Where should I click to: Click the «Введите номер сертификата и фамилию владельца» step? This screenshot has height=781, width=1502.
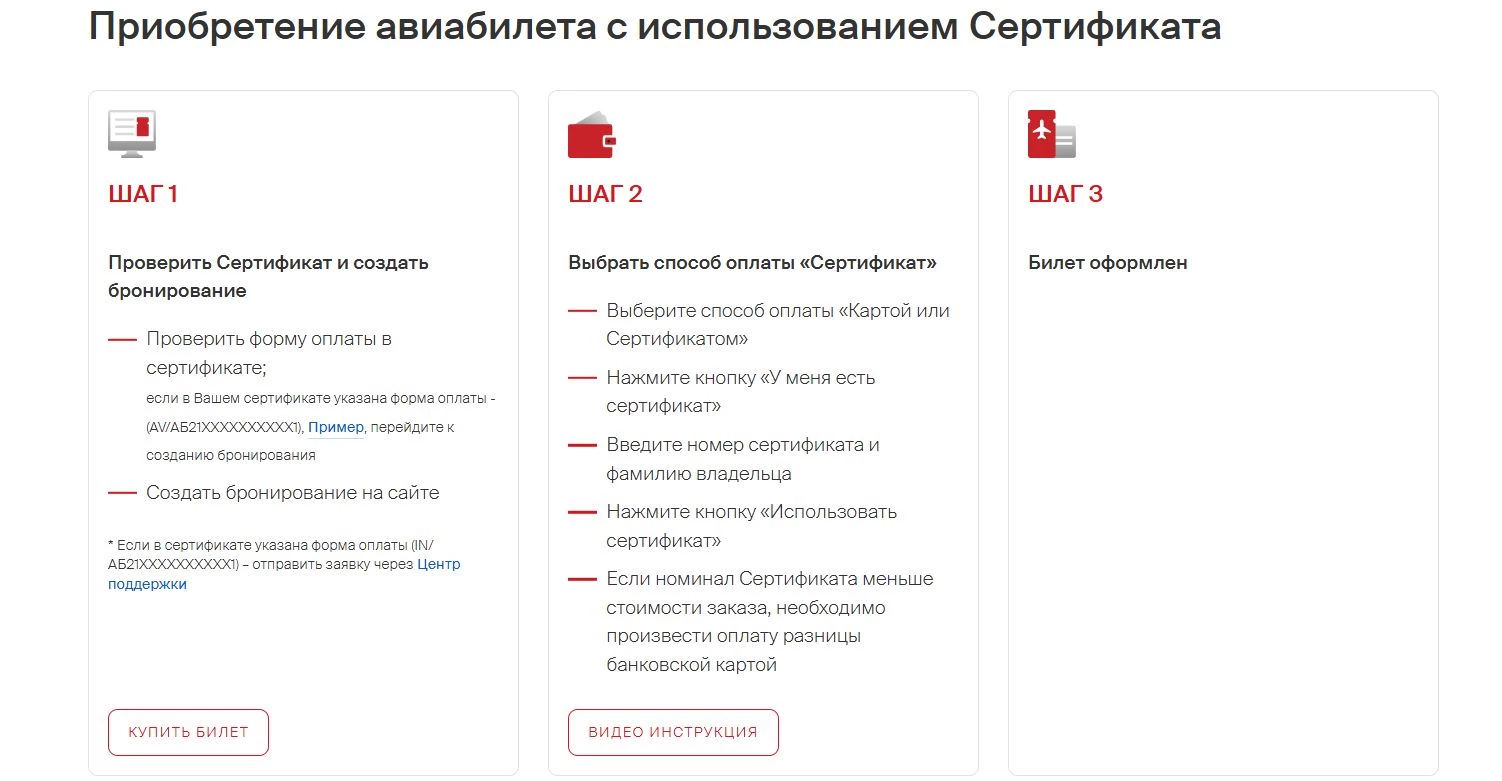742,458
